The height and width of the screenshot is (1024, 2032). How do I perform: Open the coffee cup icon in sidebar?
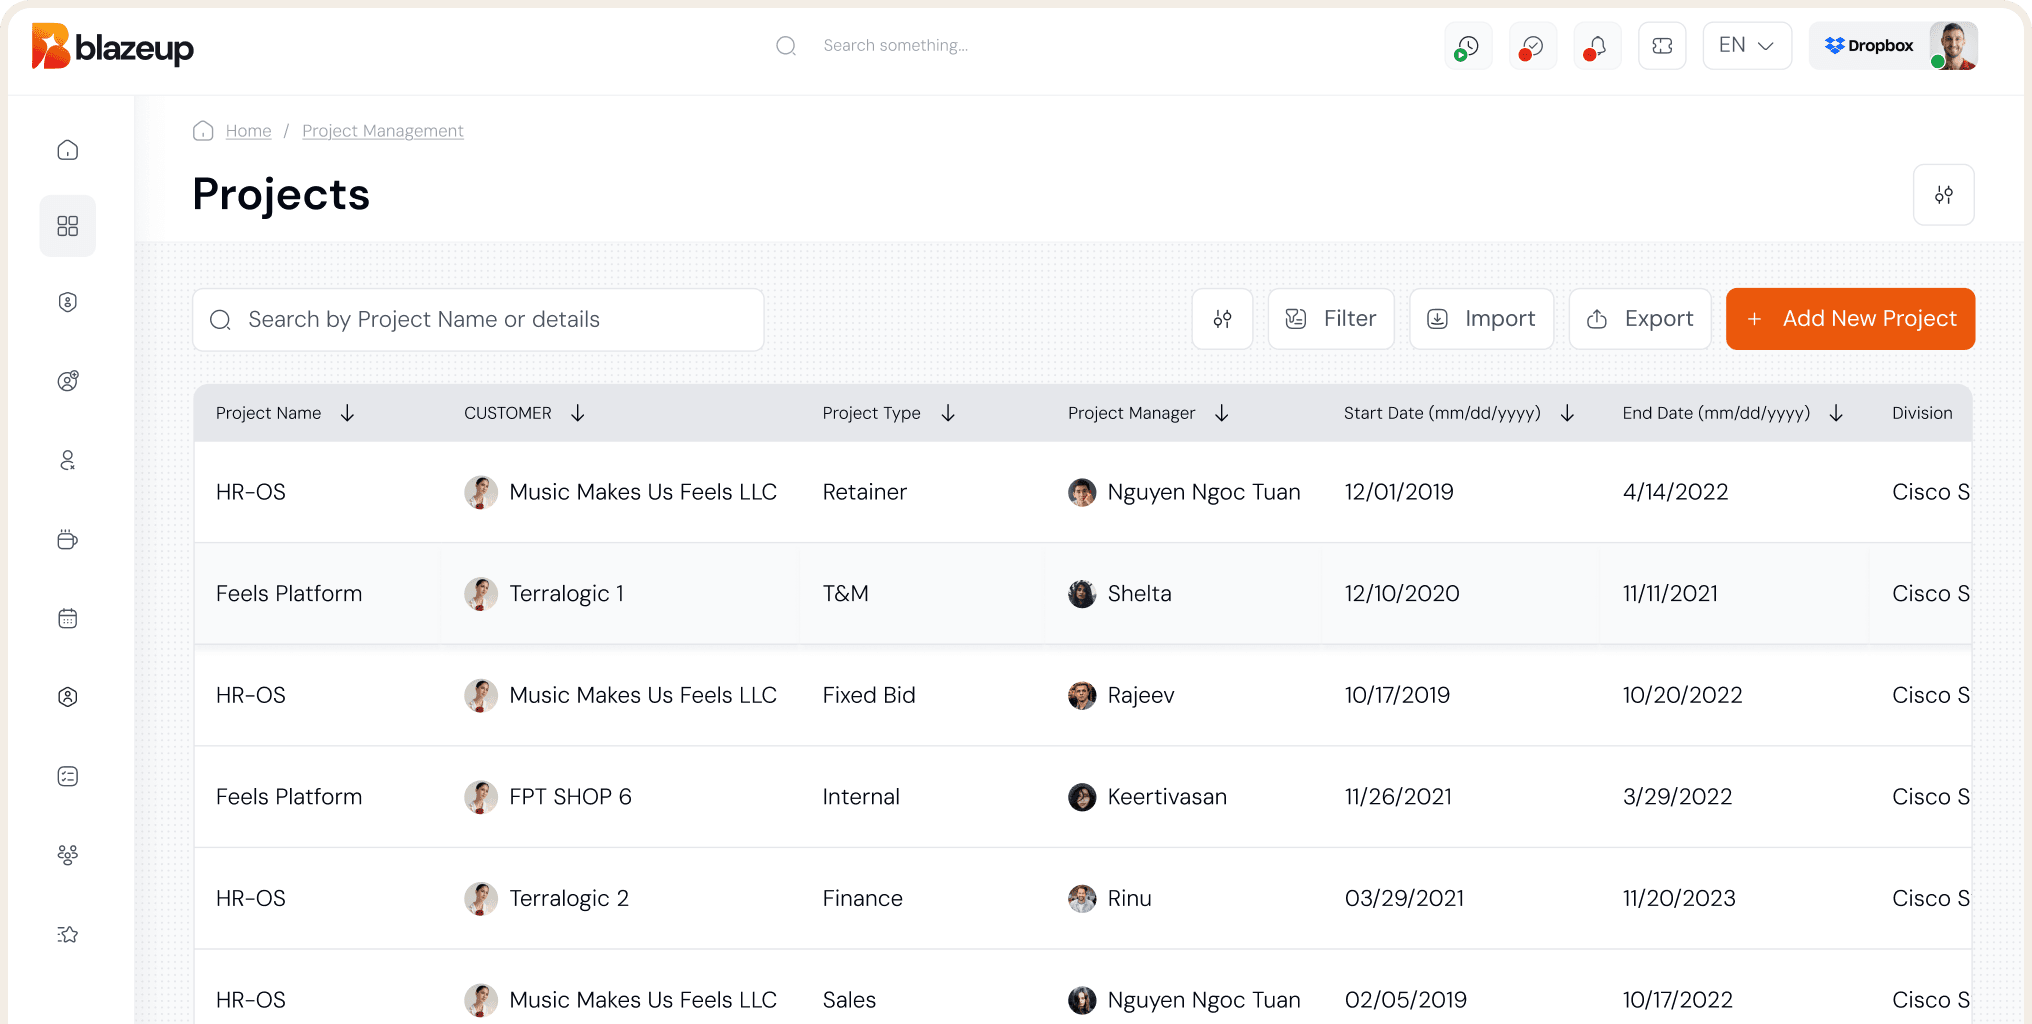click(x=68, y=540)
